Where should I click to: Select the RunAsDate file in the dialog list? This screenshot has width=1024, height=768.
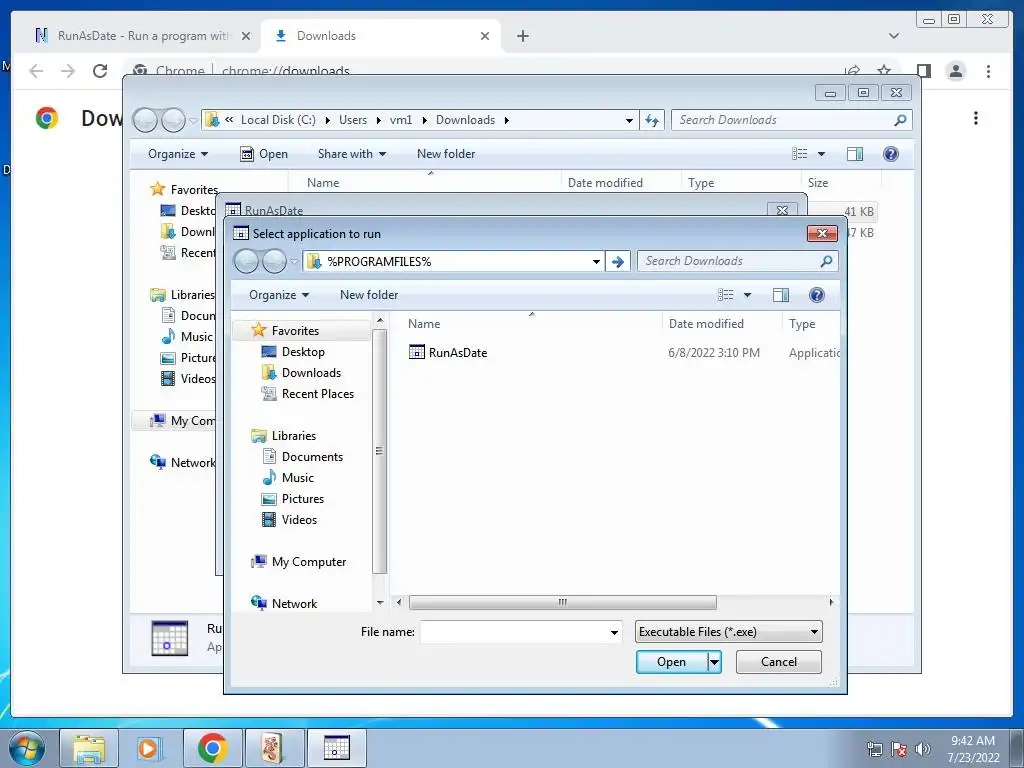tap(448, 353)
